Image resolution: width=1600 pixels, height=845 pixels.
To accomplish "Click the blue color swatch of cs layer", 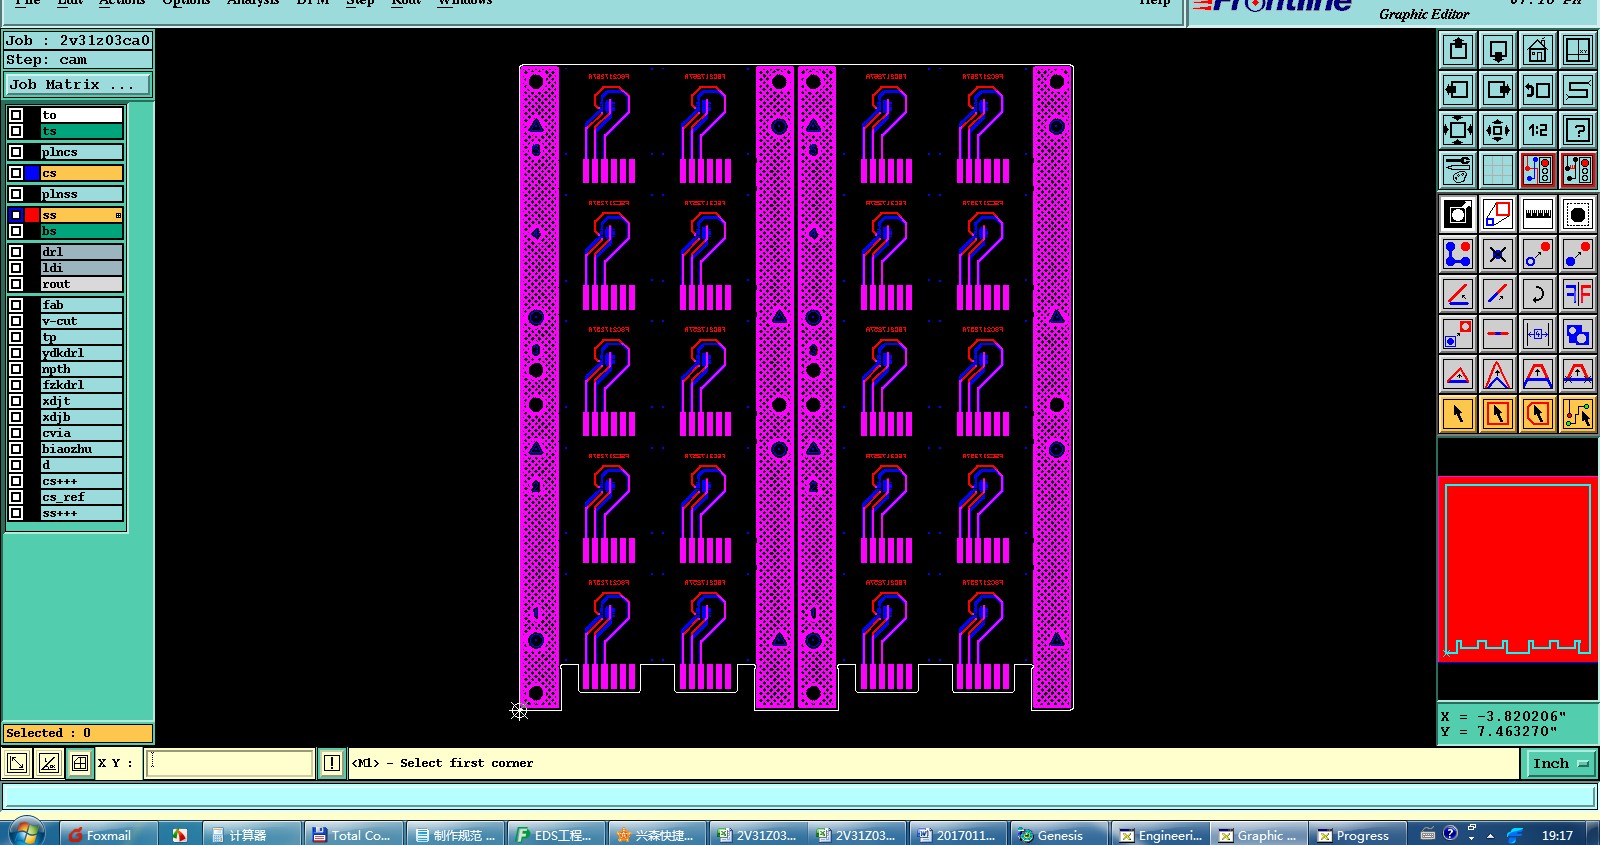I will click(32, 173).
